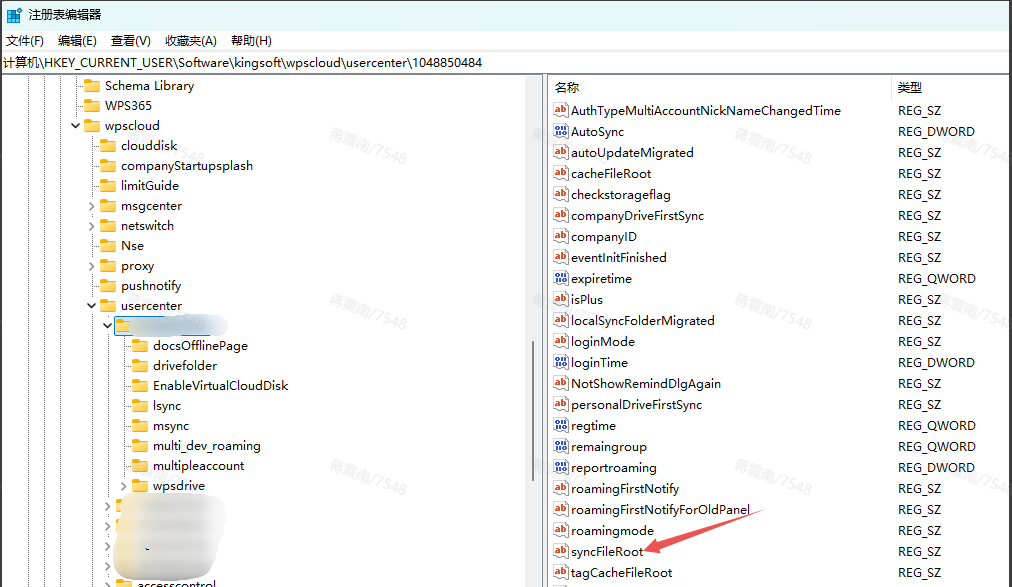Select the localSyncFolderMigrated value
The height and width of the screenshot is (587, 1012).
[x=643, y=321]
